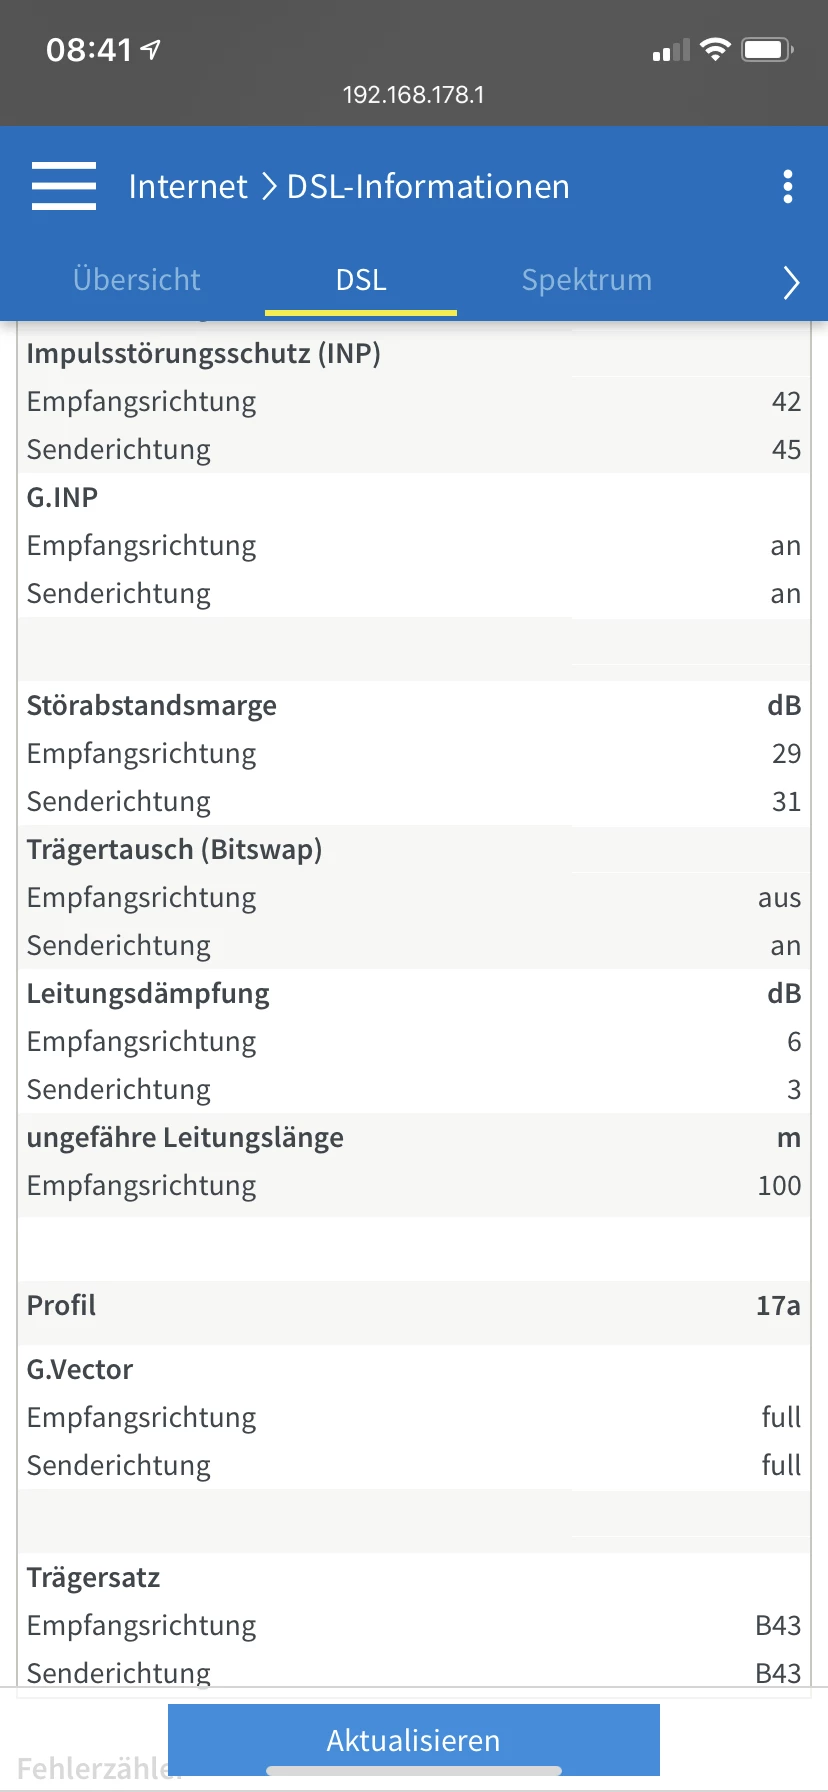Click the Störabstandsmarge section heading

point(152,706)
